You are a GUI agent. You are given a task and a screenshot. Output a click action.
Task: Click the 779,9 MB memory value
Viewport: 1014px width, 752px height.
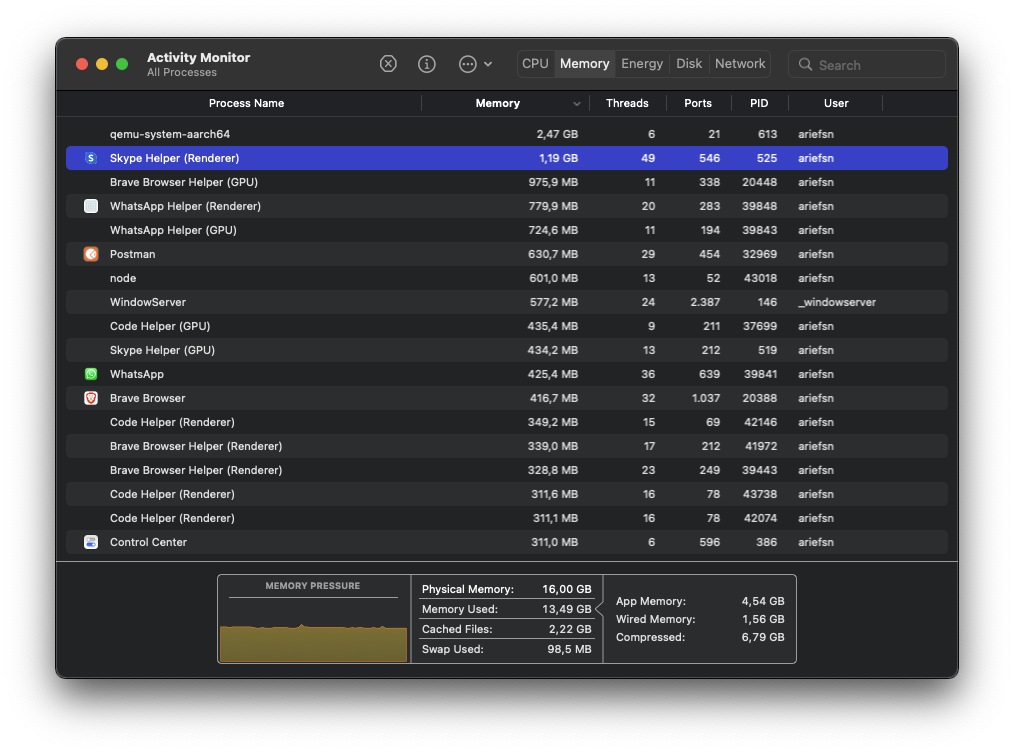tap(553, 206)
